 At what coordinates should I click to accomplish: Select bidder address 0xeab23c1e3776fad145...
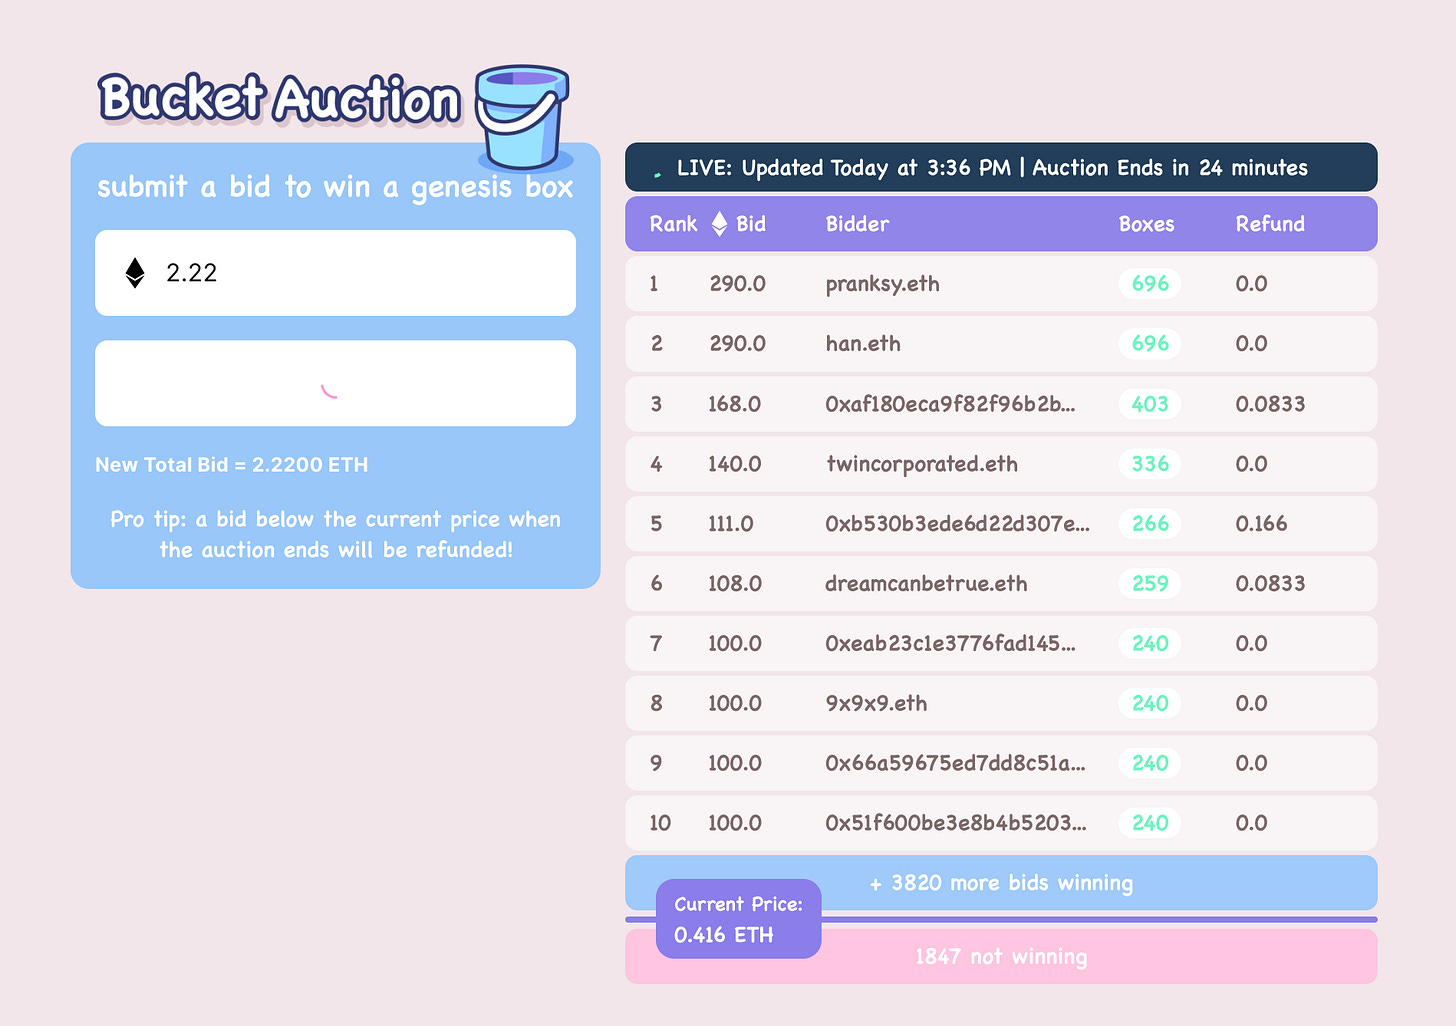click(950, 644)
